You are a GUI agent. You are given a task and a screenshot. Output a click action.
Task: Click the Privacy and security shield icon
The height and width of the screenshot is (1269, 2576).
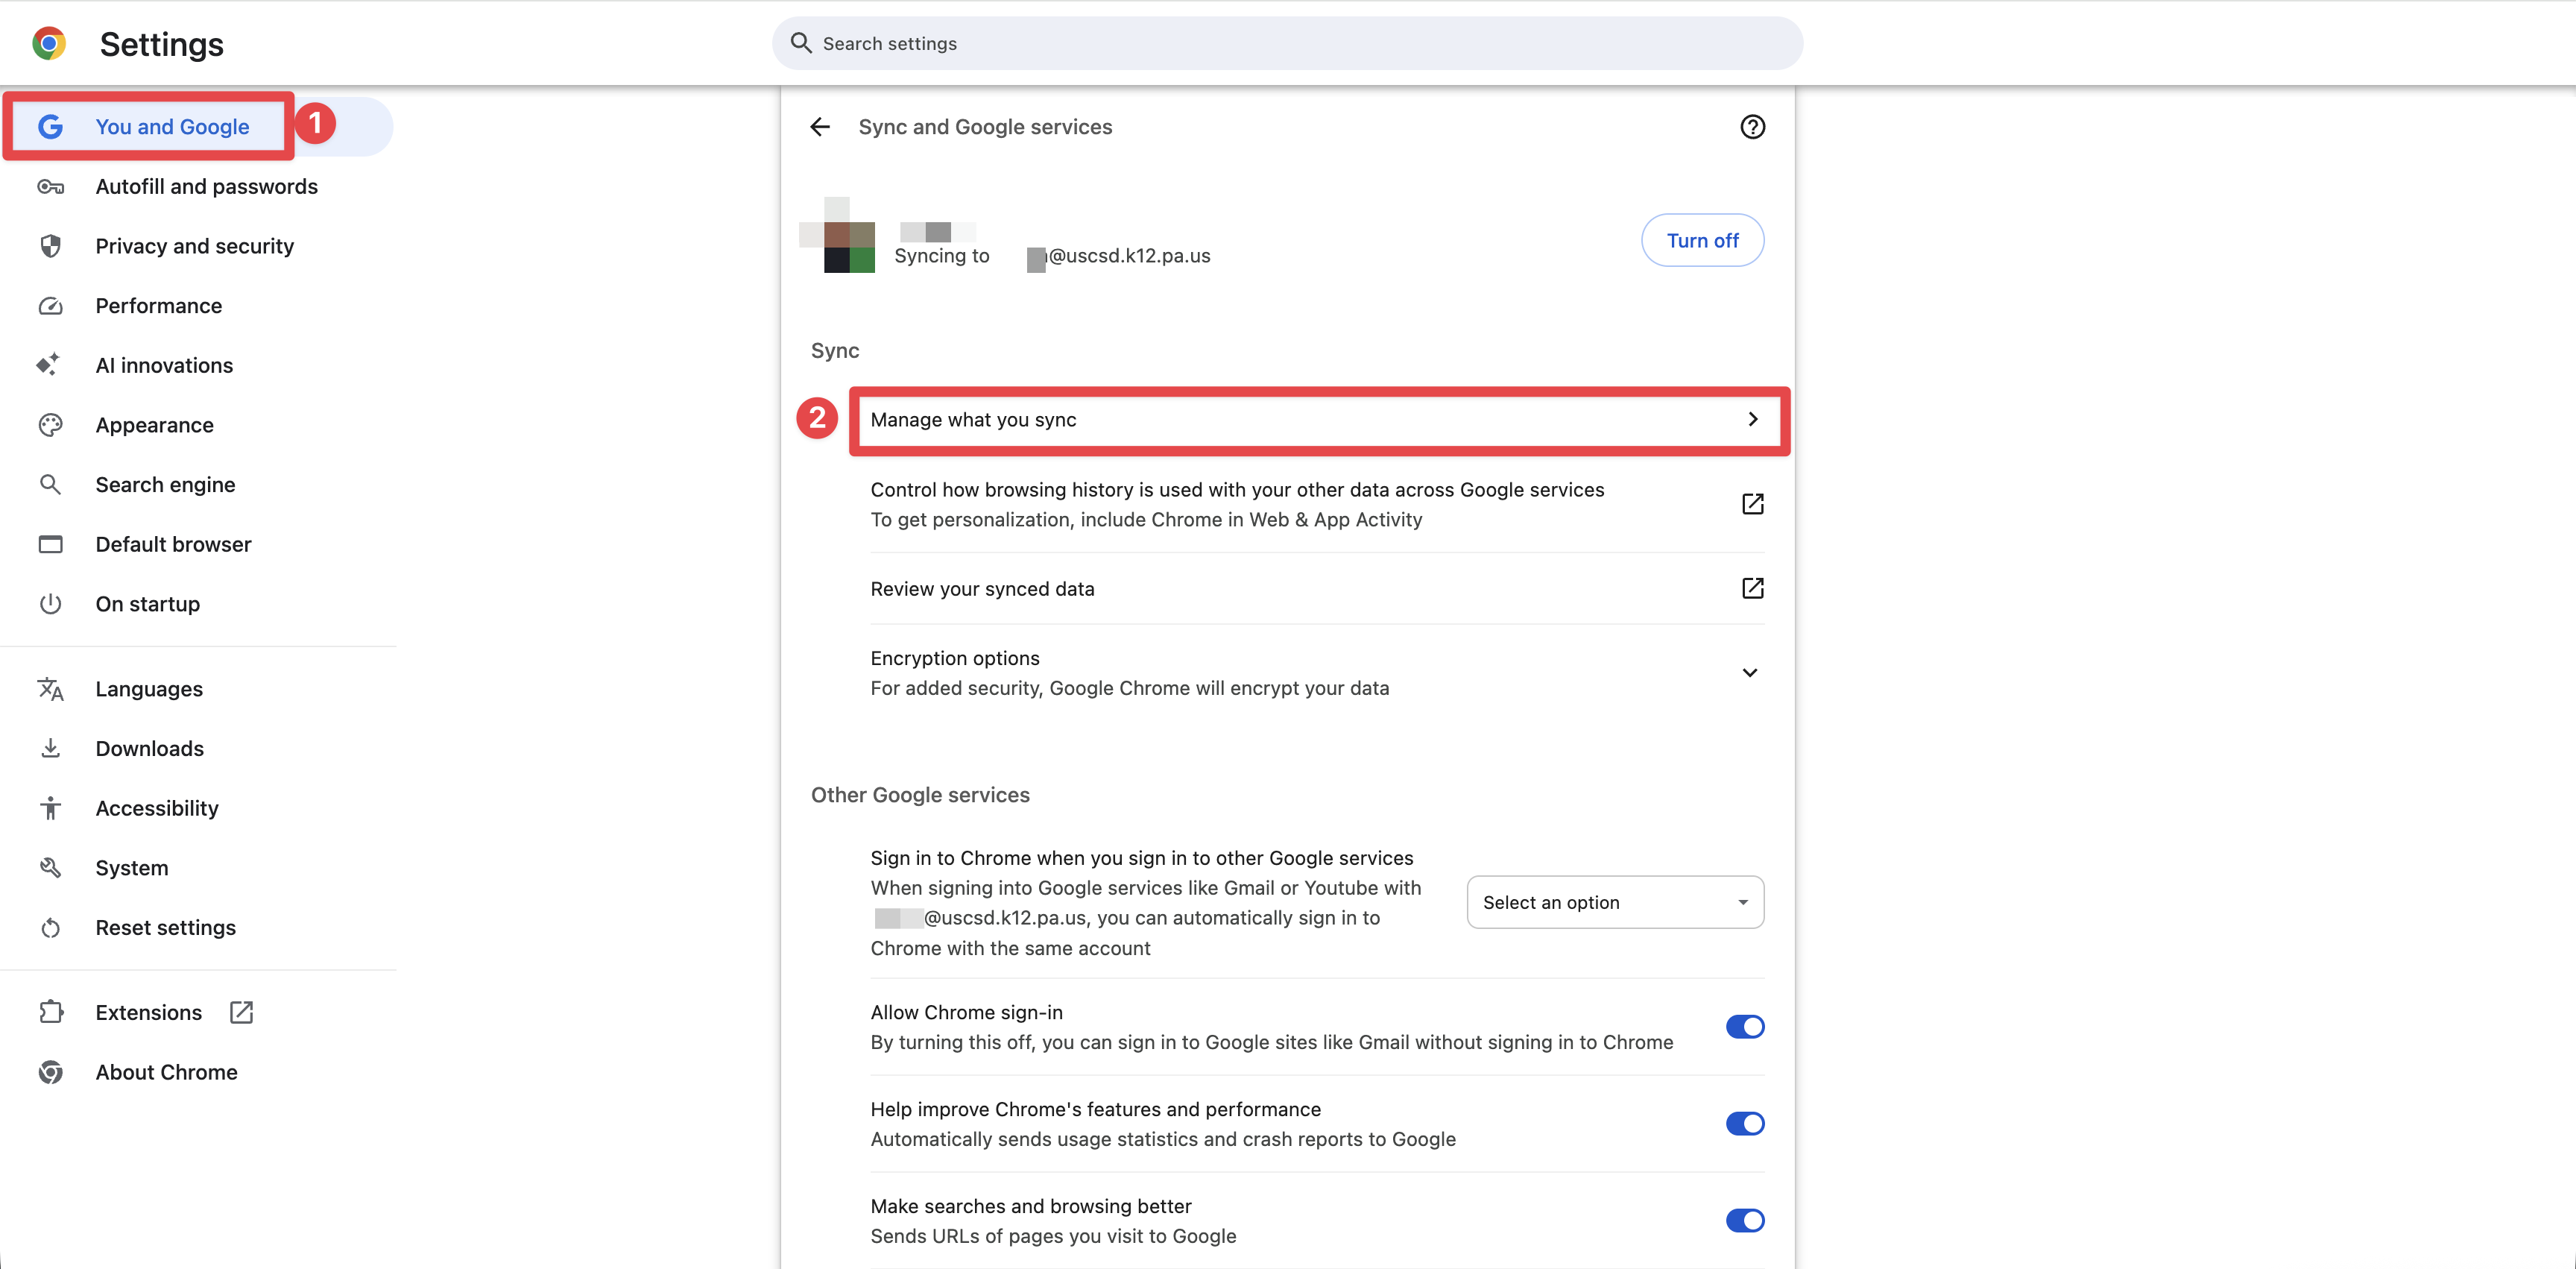[50, 246]
